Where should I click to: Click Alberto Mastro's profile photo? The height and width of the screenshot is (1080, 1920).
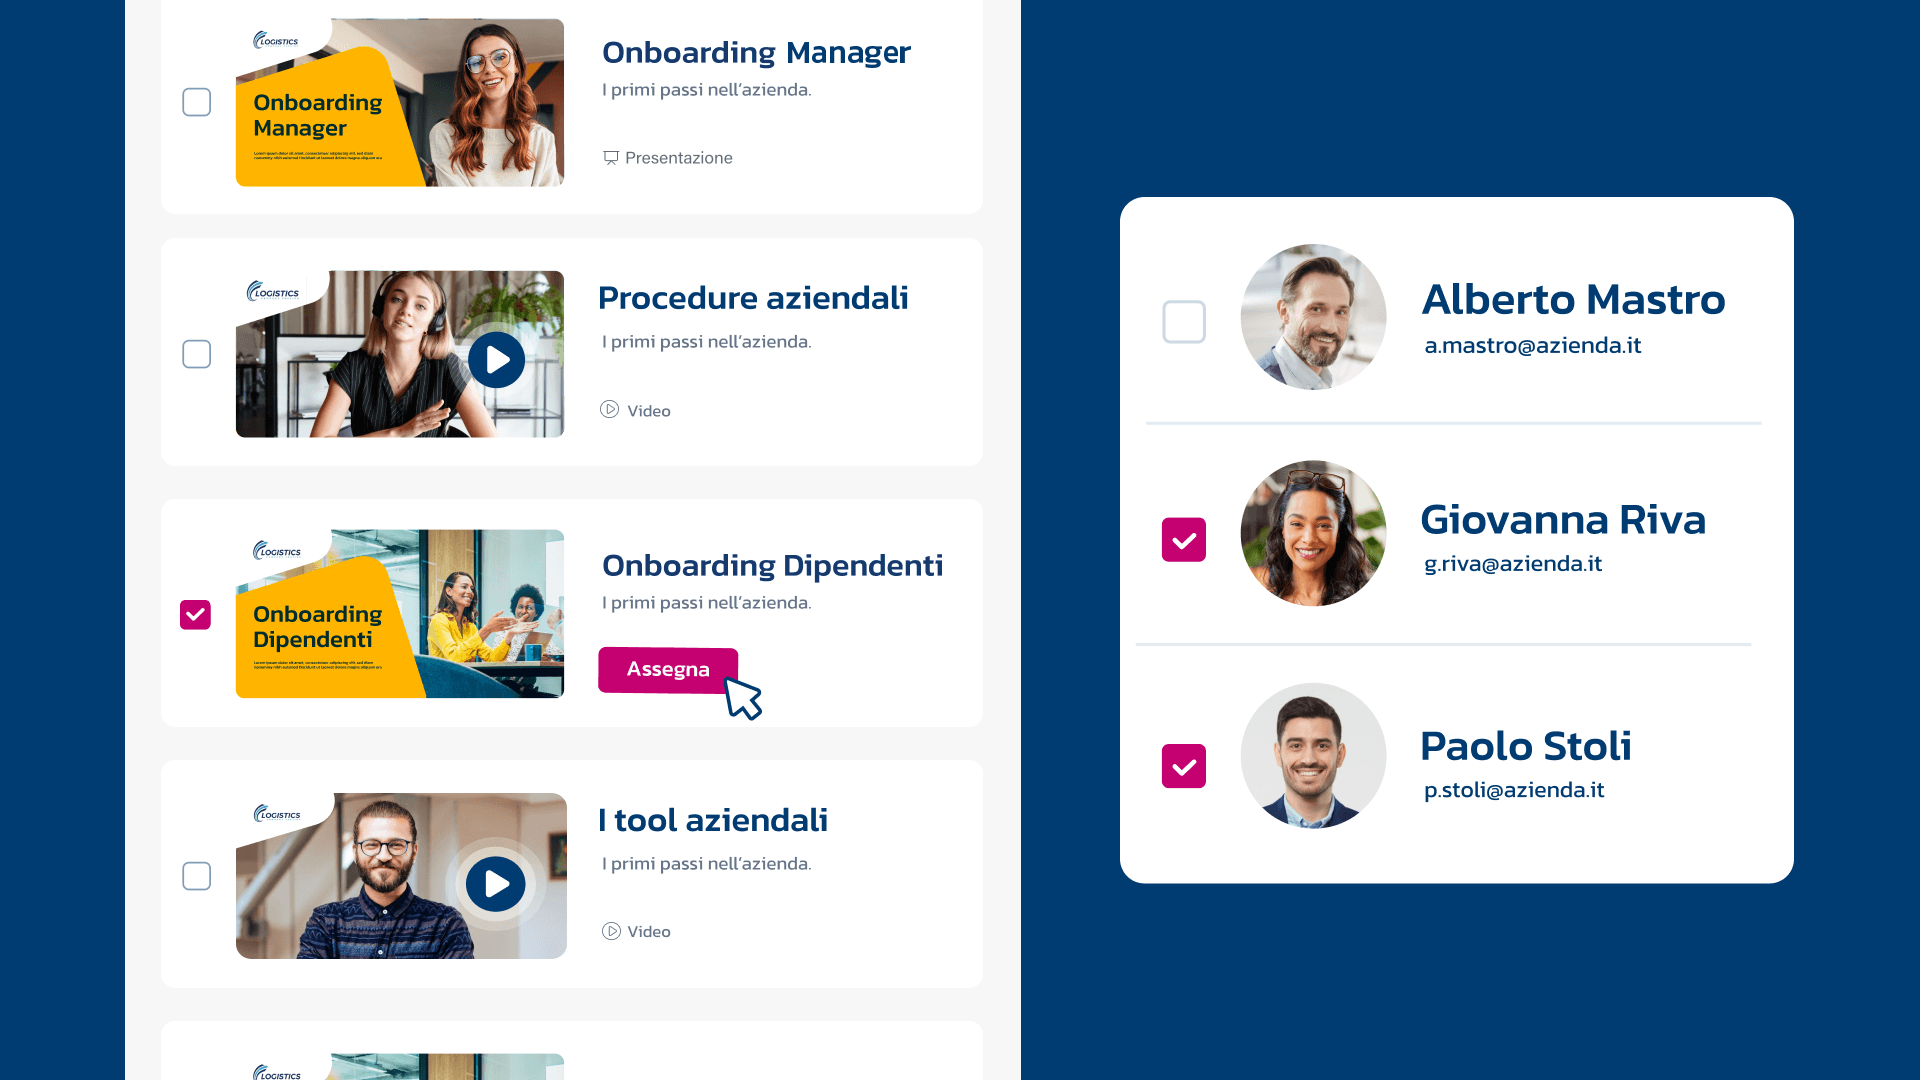1313,317
